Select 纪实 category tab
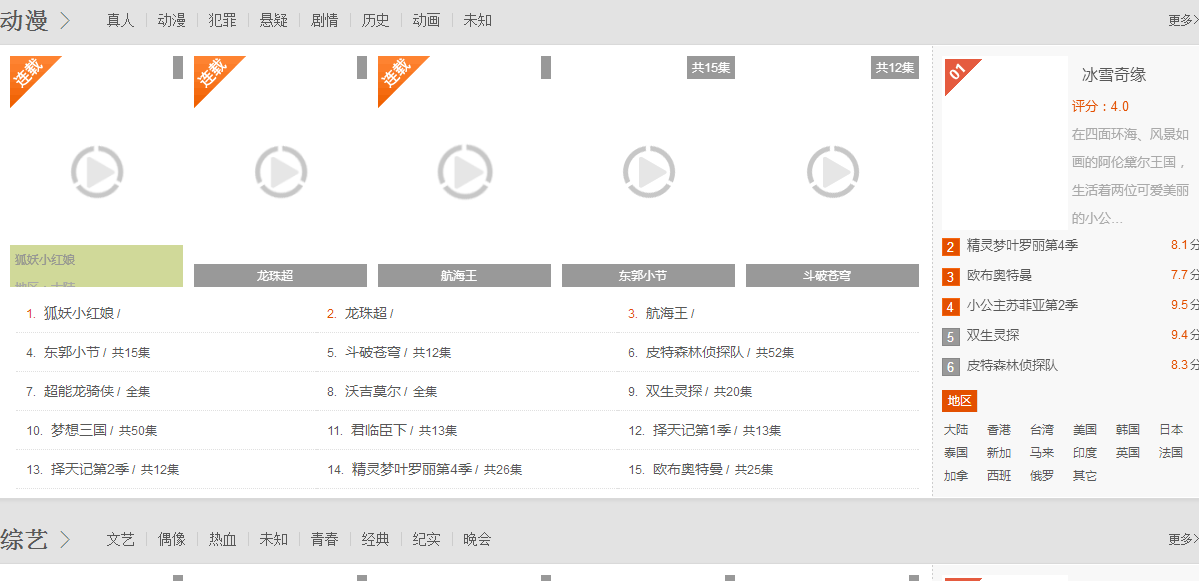The height and width of the screenshot is (581, 1199). (426, 540)
